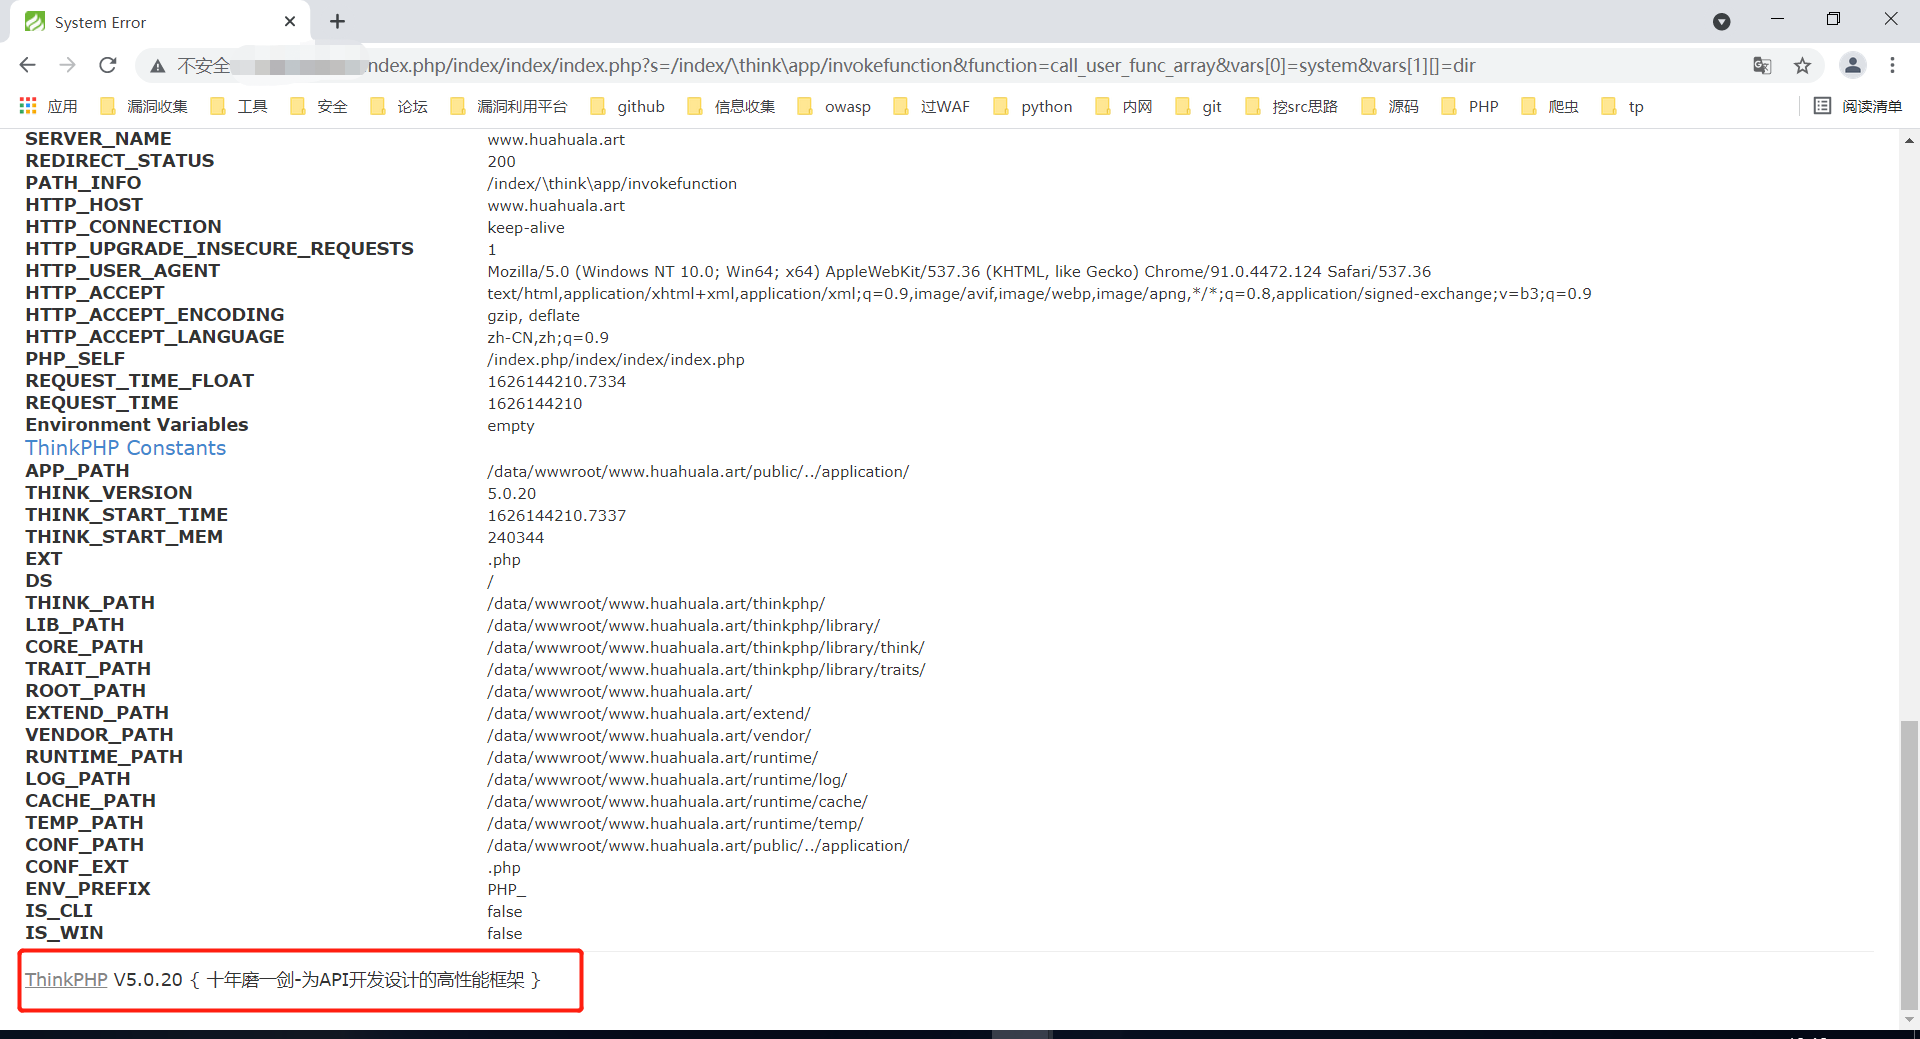Screen dimensions: 1920x1039
Task: Close the System Error tab
Action: (x=290, y=21)
